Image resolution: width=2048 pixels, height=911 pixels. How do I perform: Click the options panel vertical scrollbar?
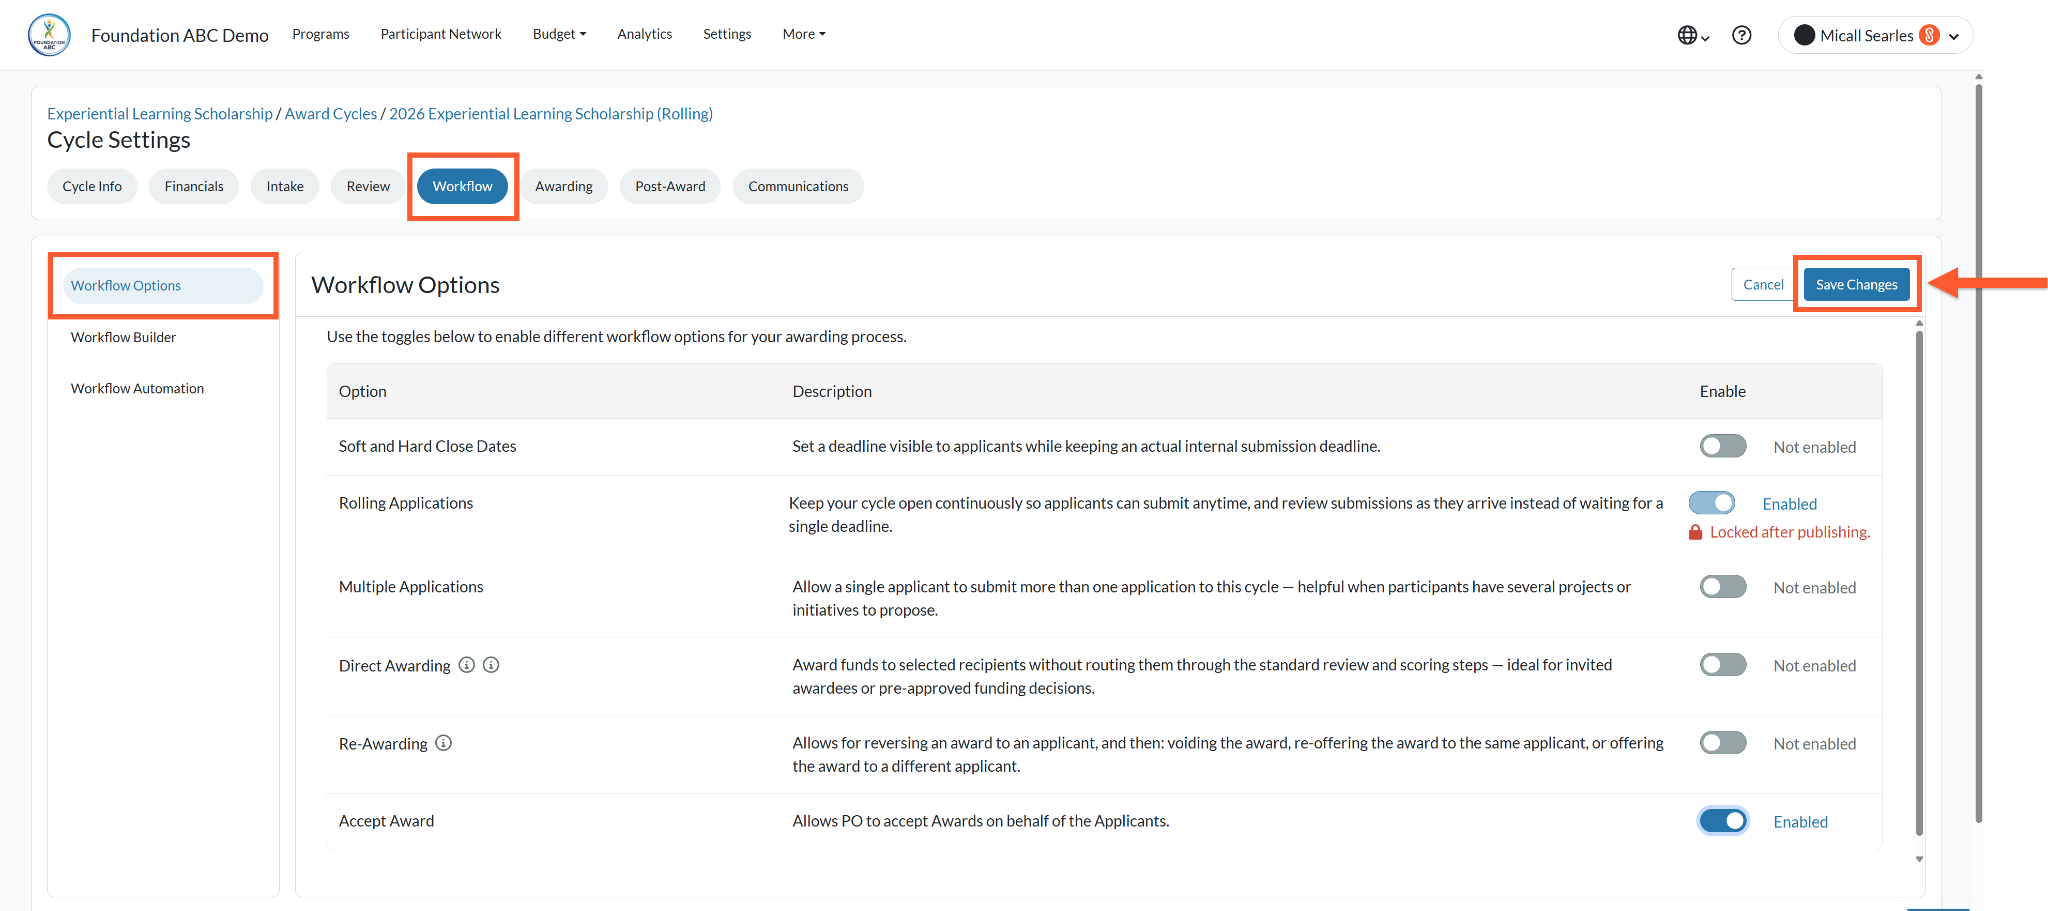1919,583
